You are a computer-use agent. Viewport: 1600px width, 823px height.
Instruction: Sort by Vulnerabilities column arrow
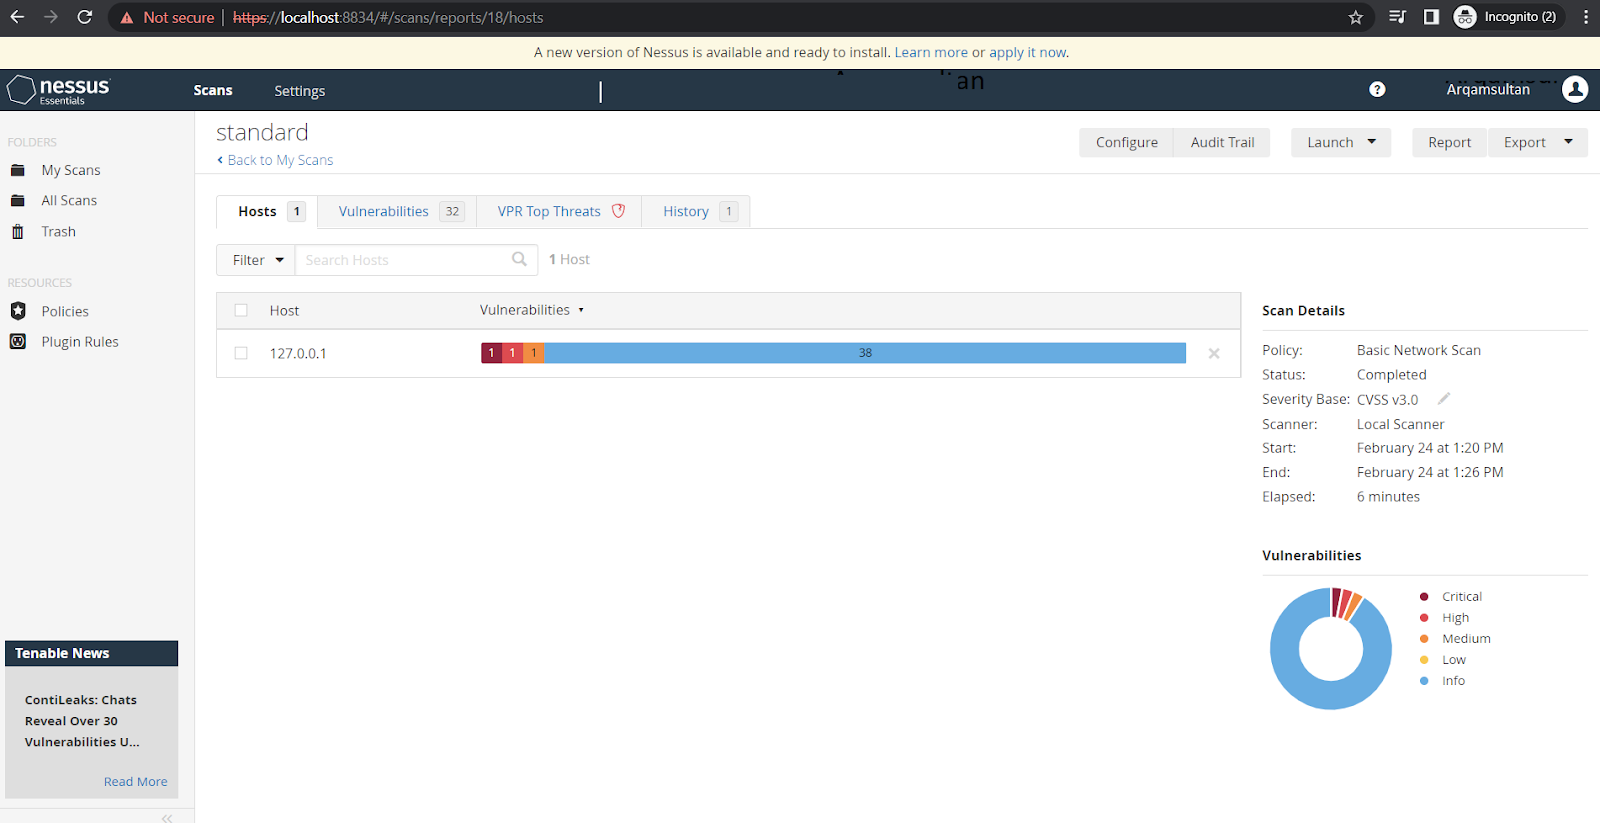pos(581,310)
